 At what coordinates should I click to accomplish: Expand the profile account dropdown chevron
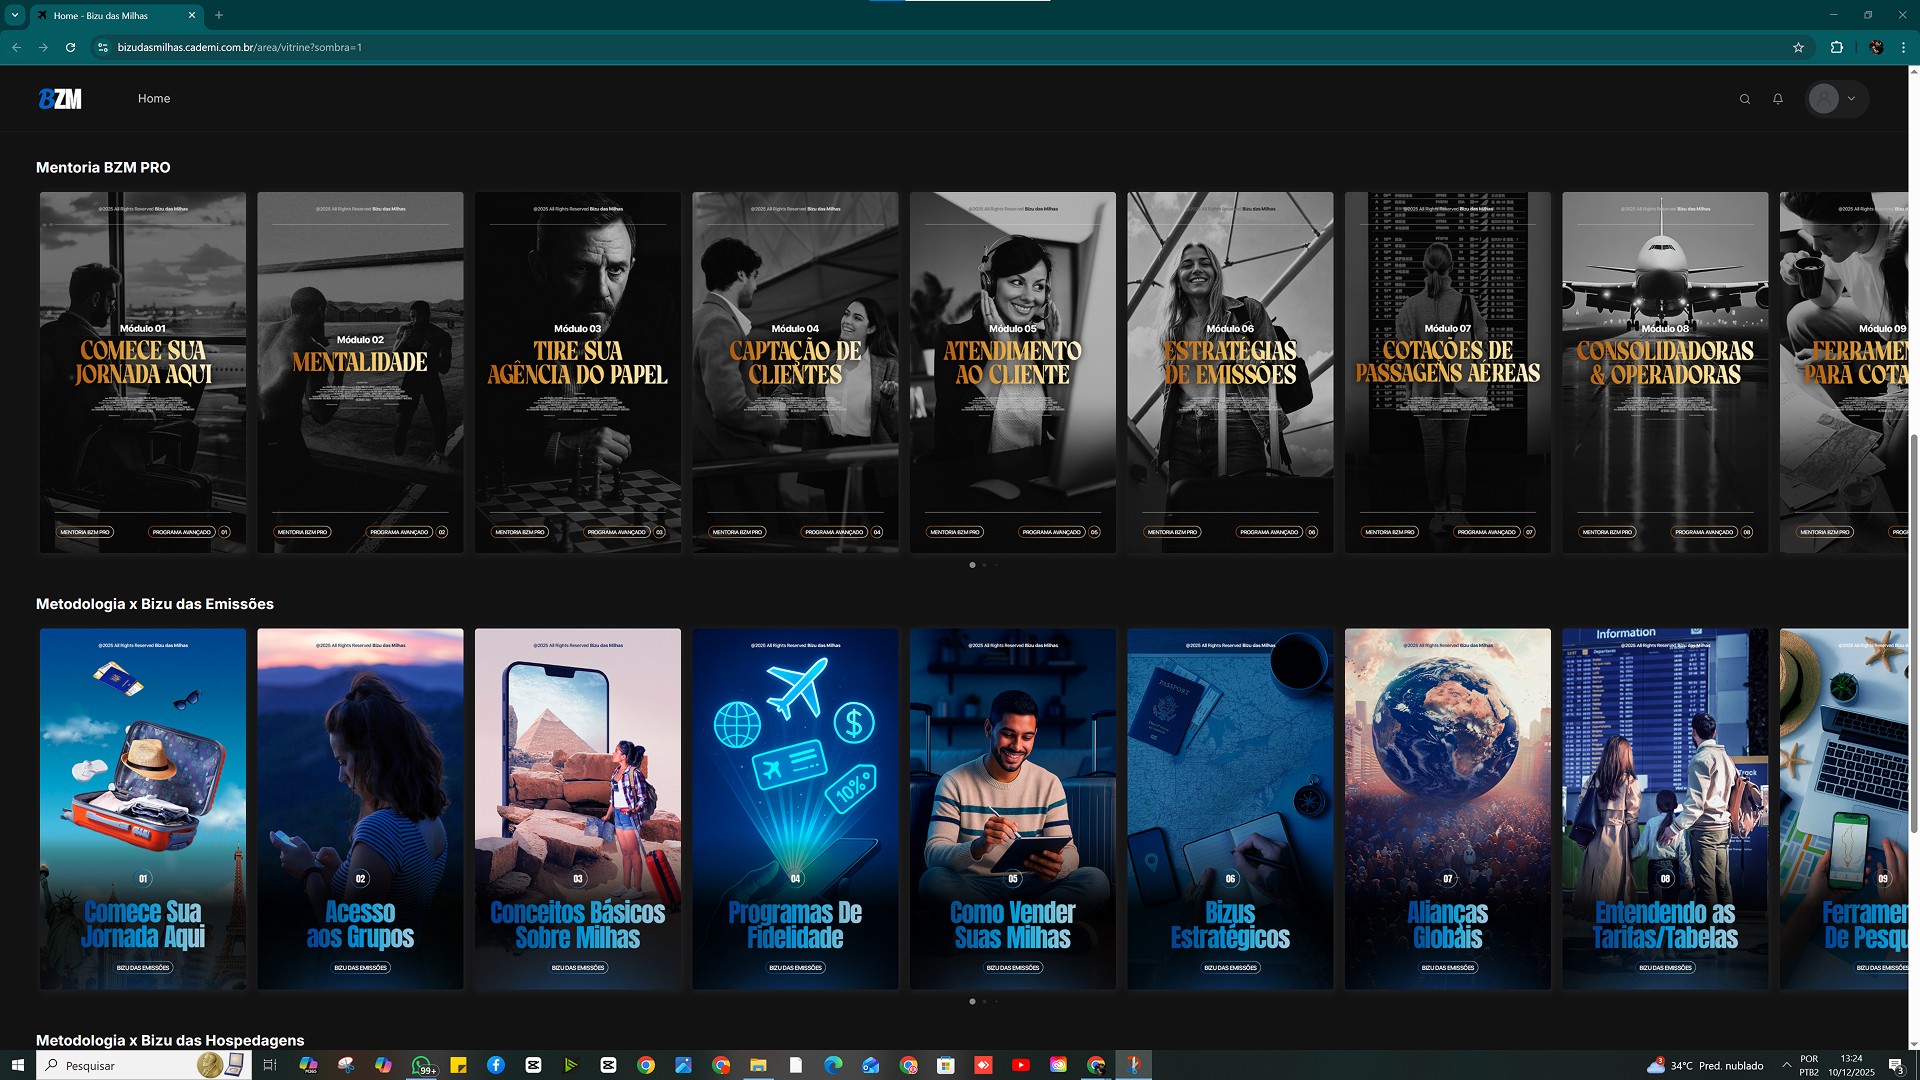coord(1852,98)
